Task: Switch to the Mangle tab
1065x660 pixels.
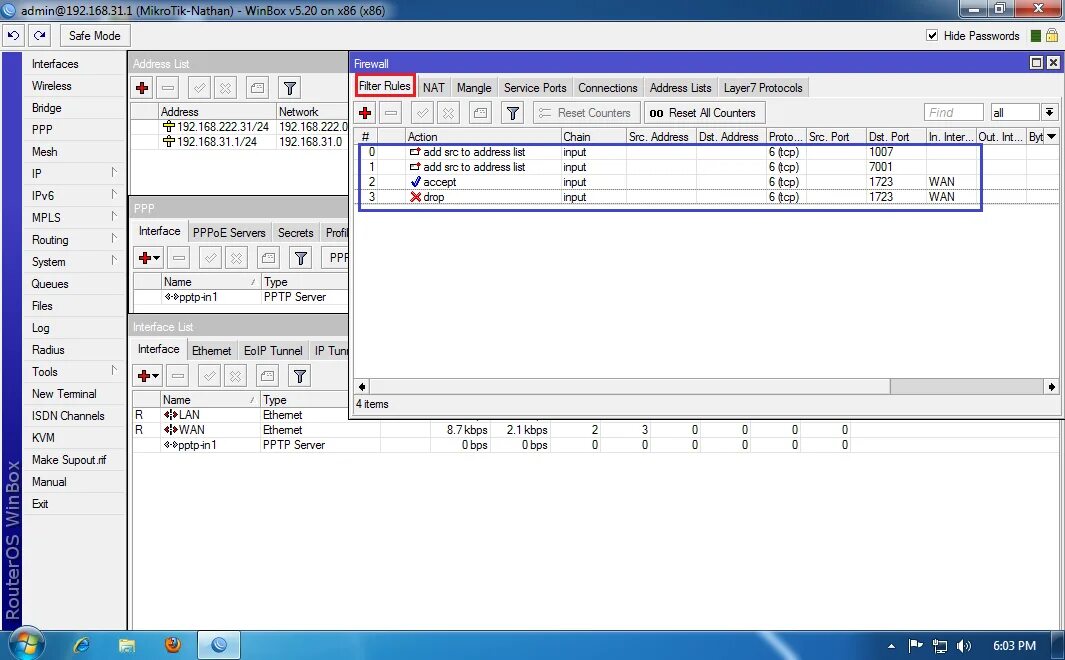Action: [x=474, y=88]
